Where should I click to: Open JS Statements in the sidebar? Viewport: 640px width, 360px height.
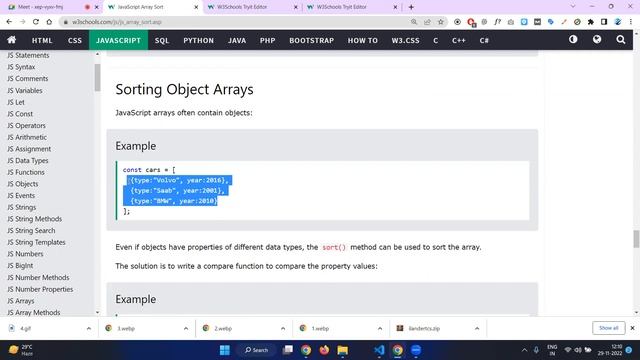[28, 55]
